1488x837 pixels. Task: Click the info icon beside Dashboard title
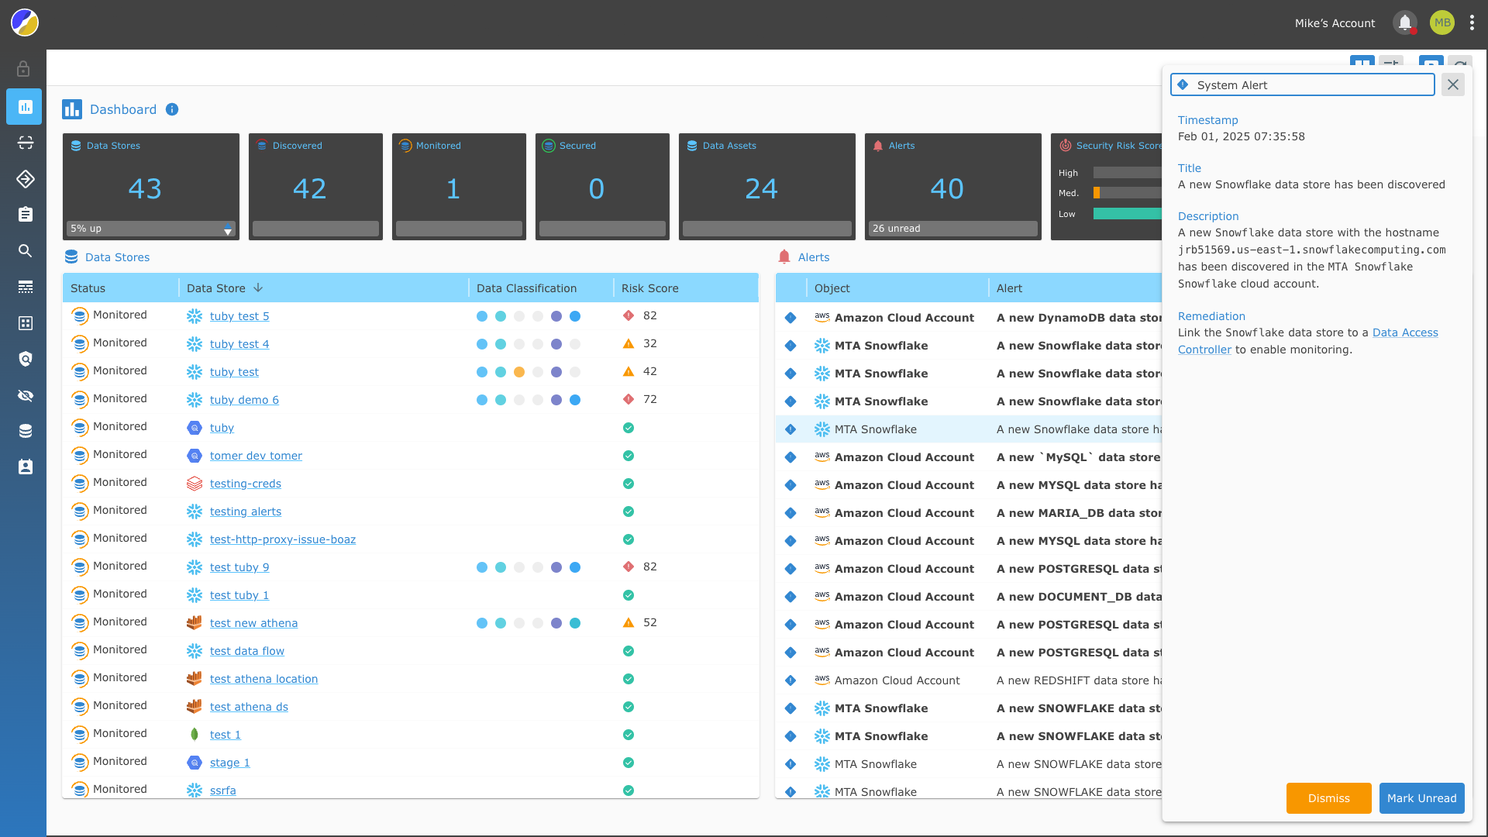(x=172, y=109)
